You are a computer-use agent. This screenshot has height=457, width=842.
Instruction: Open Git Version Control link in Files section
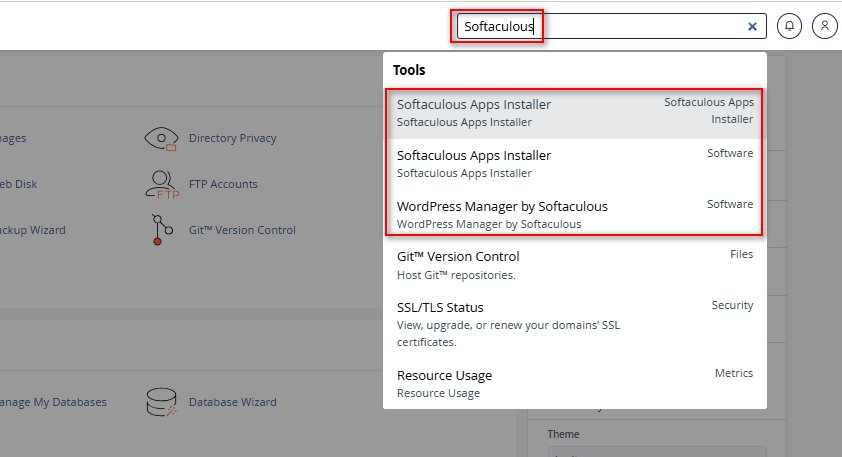(242, 230)
